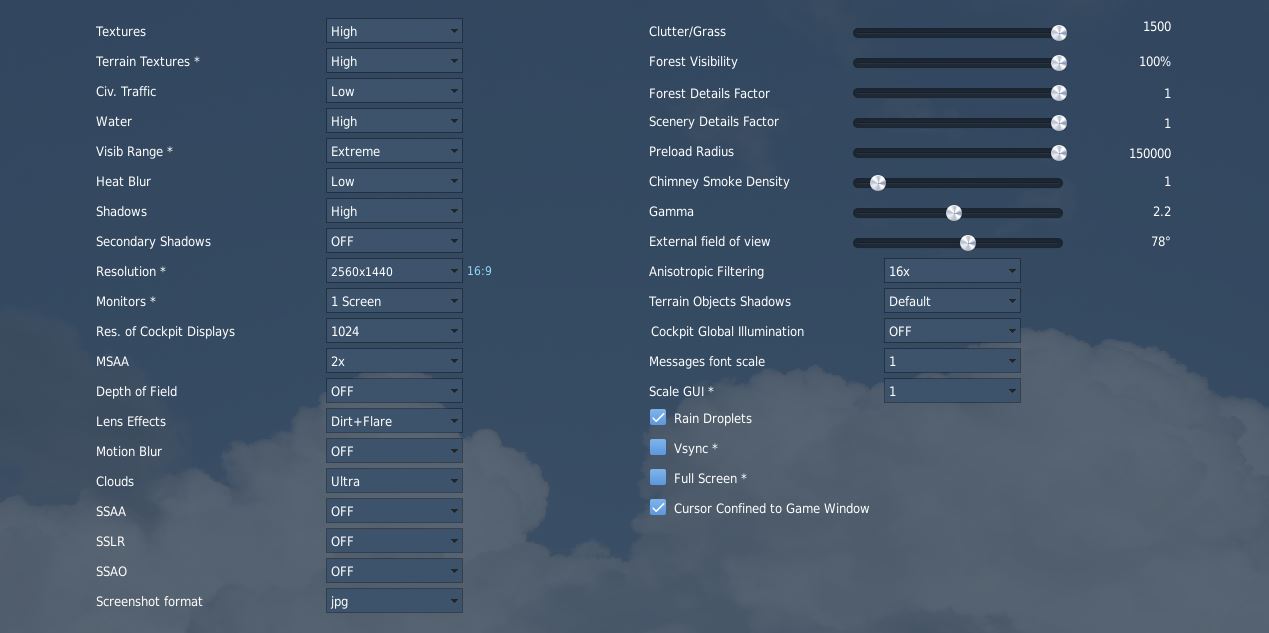1269x633 pixels.
Task: Click the Chimney Smoke Density slider handle
Action: [x=878, y=183]
